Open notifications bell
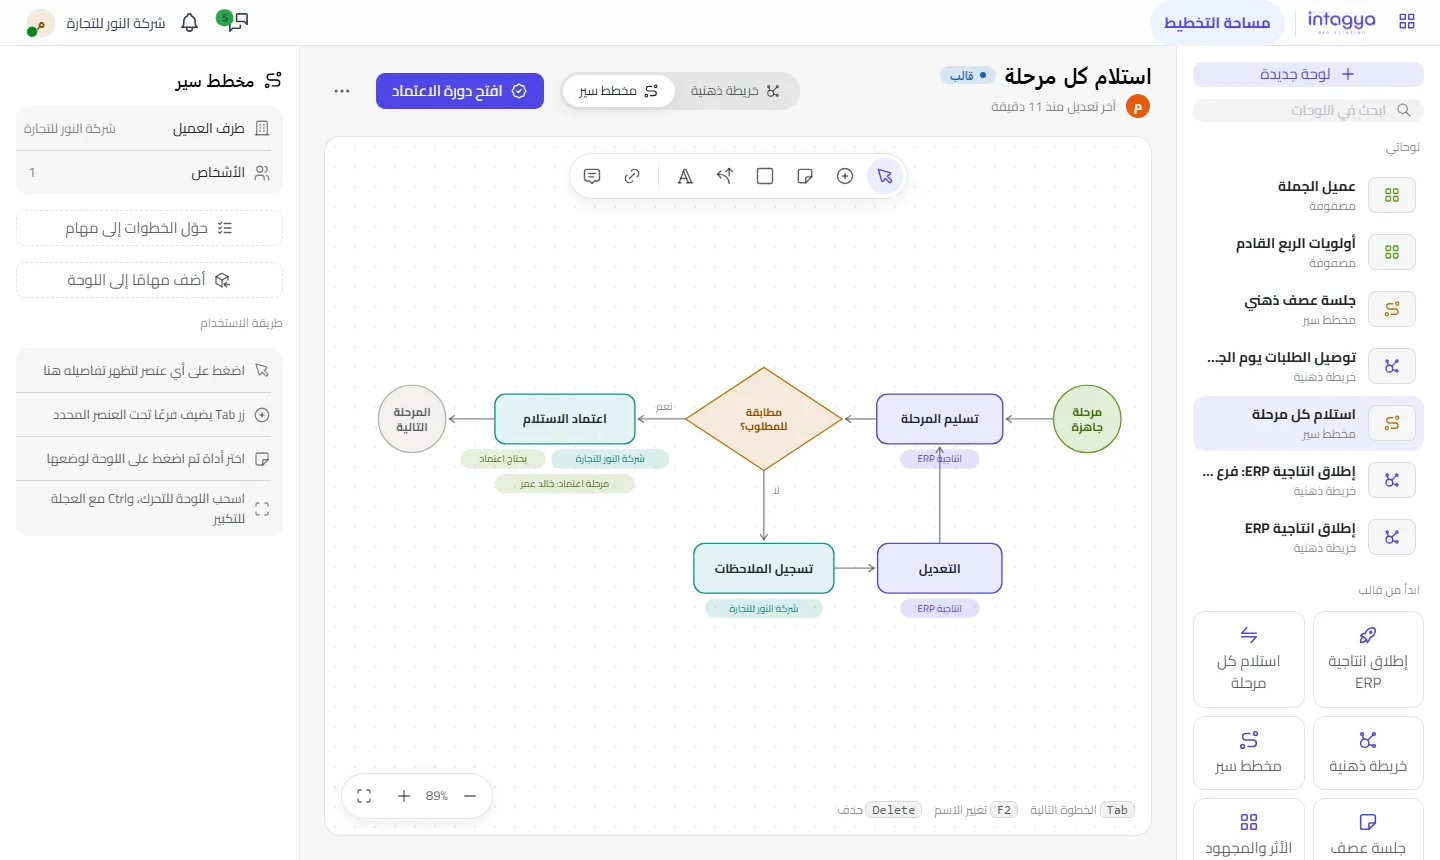The image size is (1440, 860). pos(189,22)
